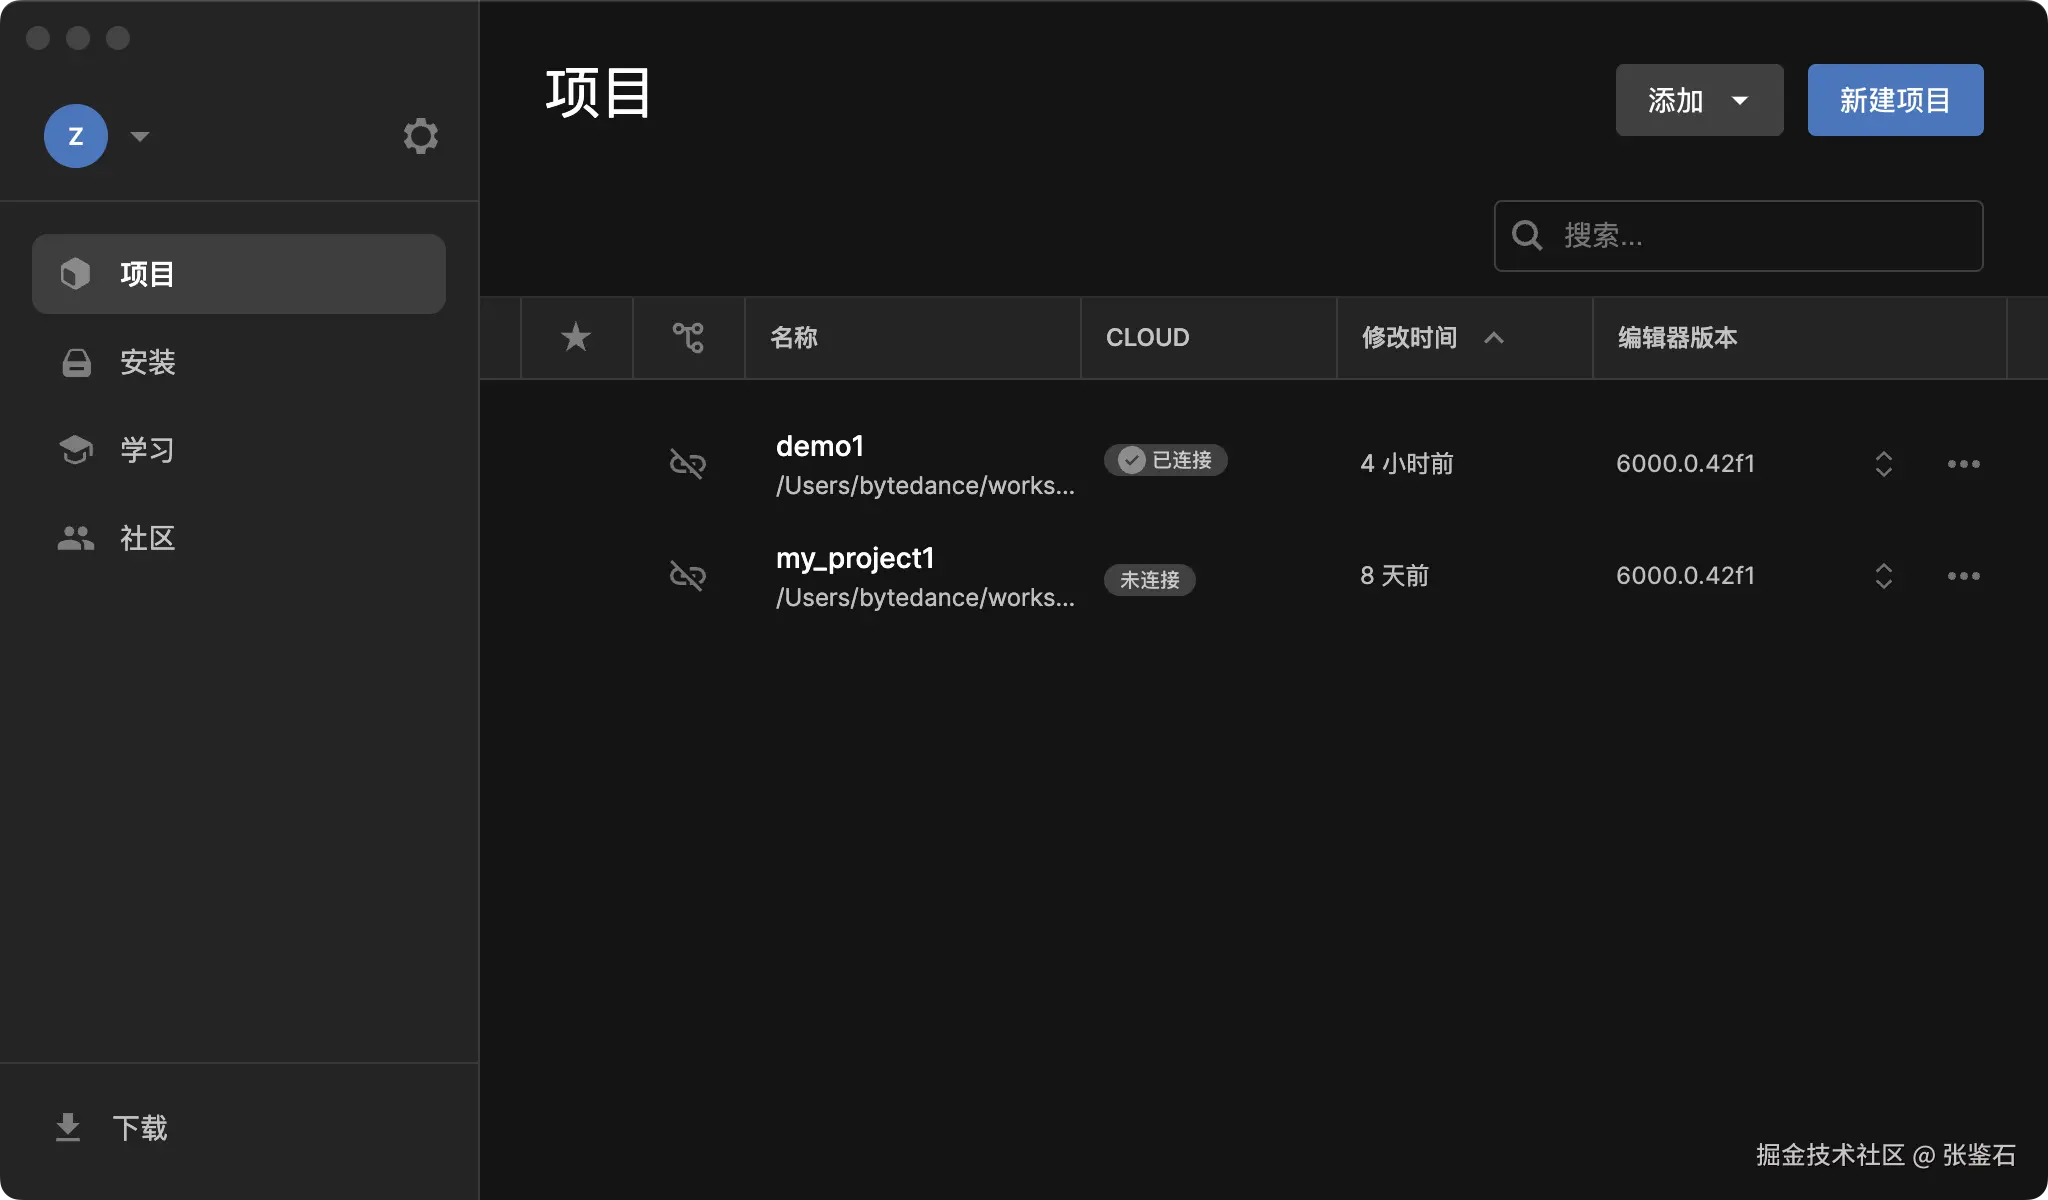This screenshot has height=1200, width=2048.
Task: Open the editor version selector for demo1
Action: click(x=1884, y=463)
